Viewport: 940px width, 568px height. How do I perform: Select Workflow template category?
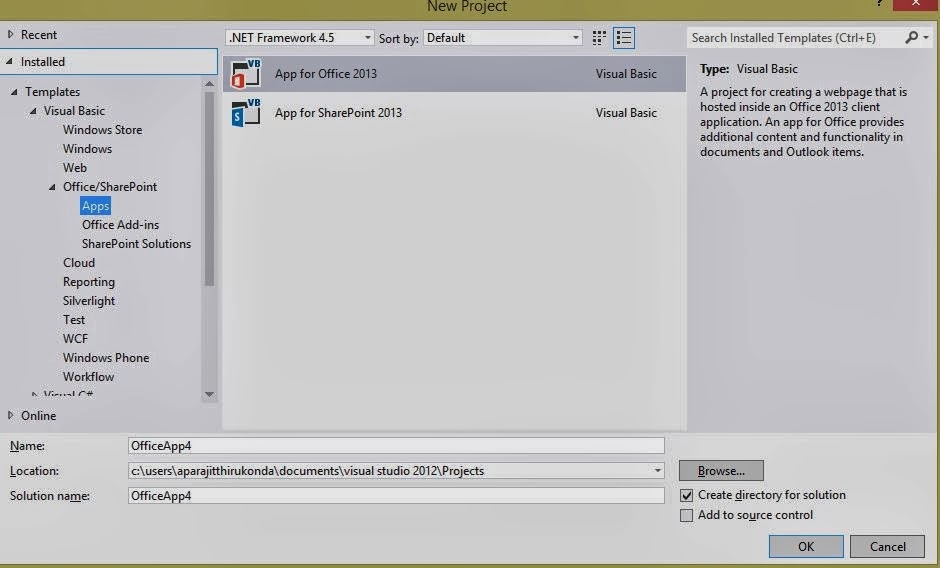coord(88,377)
